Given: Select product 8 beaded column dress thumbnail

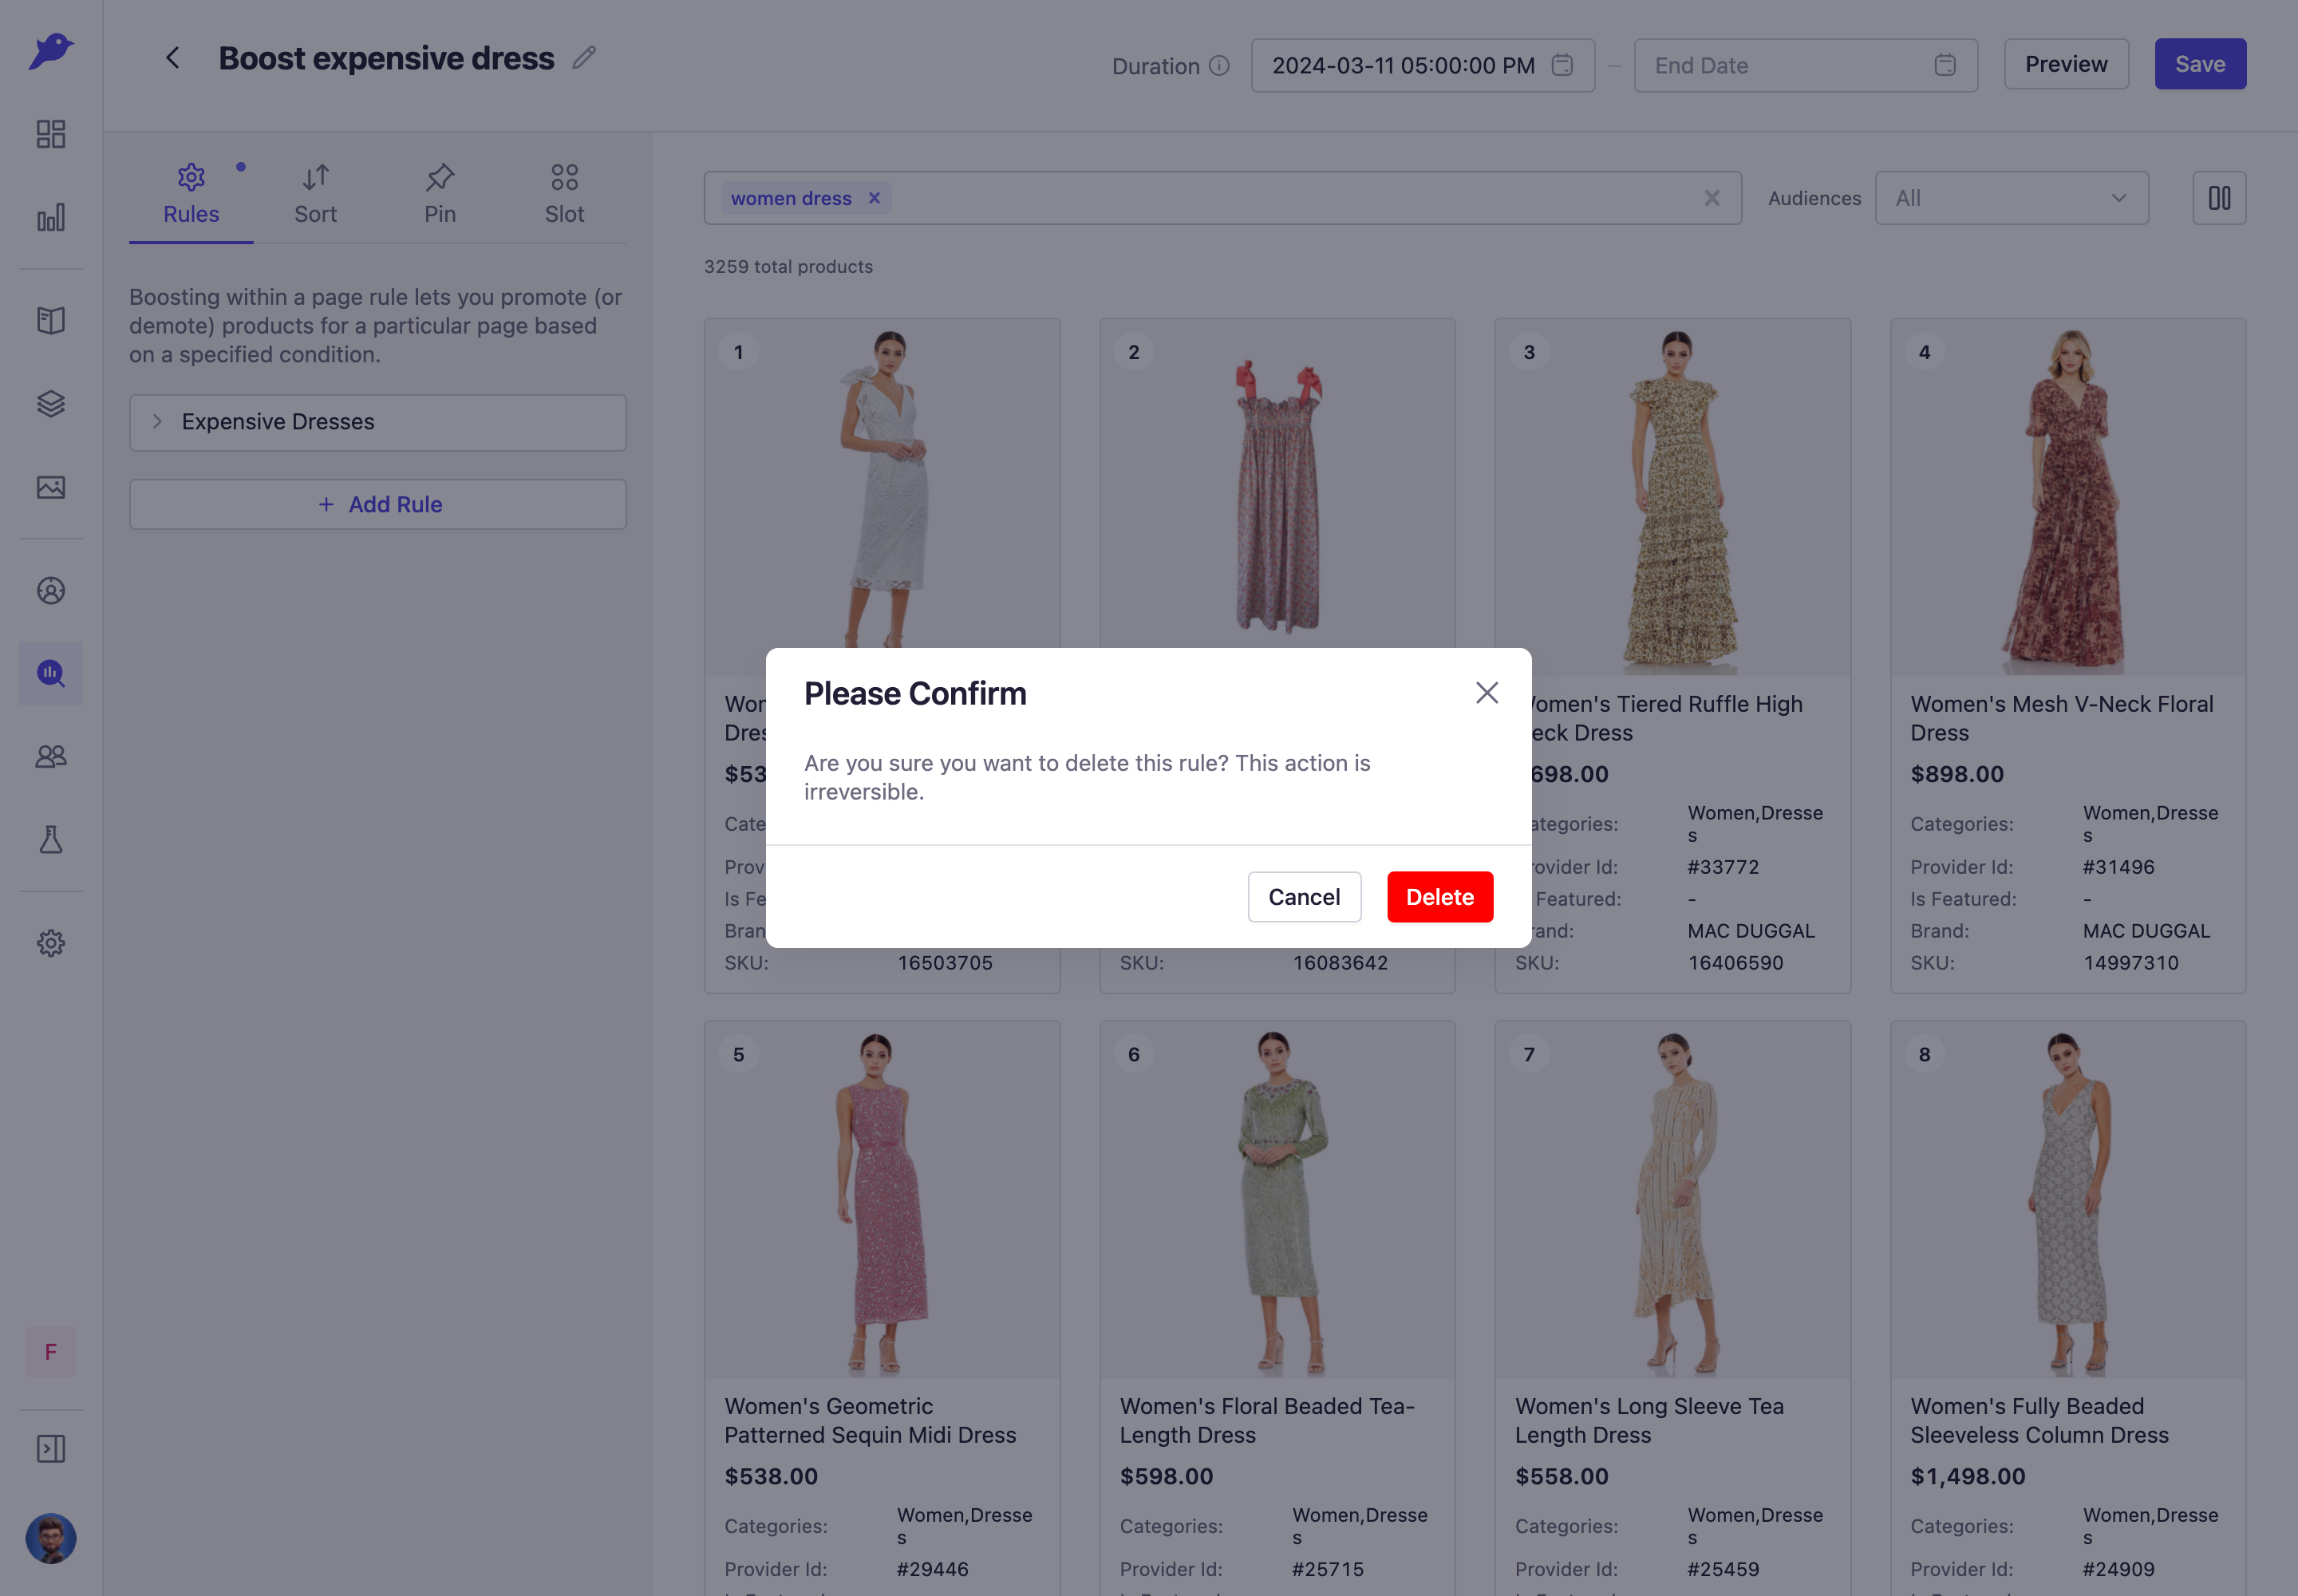Looking at the screenshot, I should [x=2068, y=1200].
